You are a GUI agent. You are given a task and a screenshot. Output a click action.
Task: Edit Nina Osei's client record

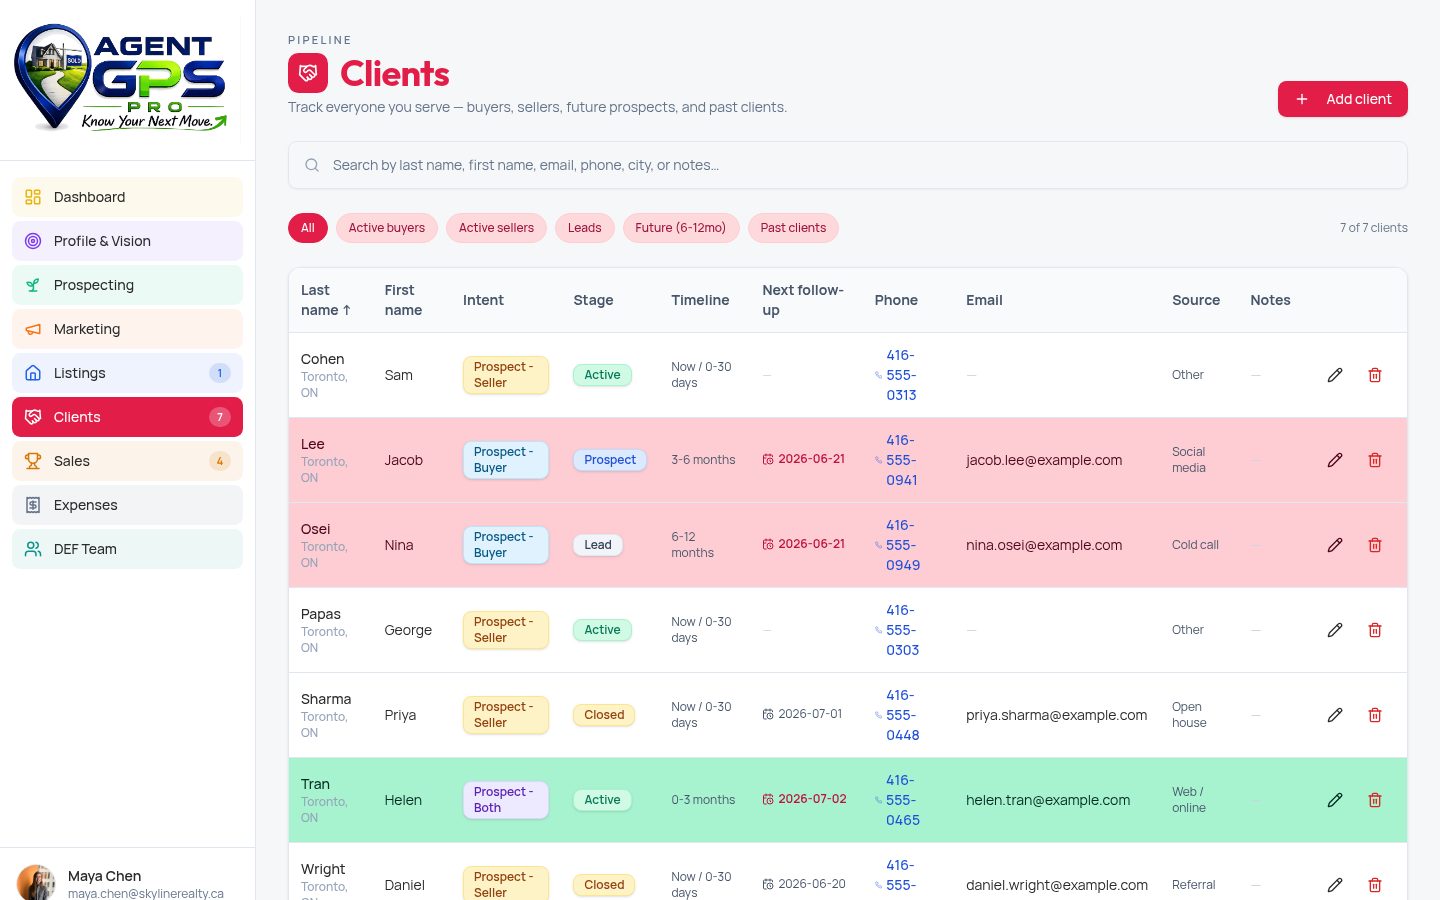pos(1335,545)
